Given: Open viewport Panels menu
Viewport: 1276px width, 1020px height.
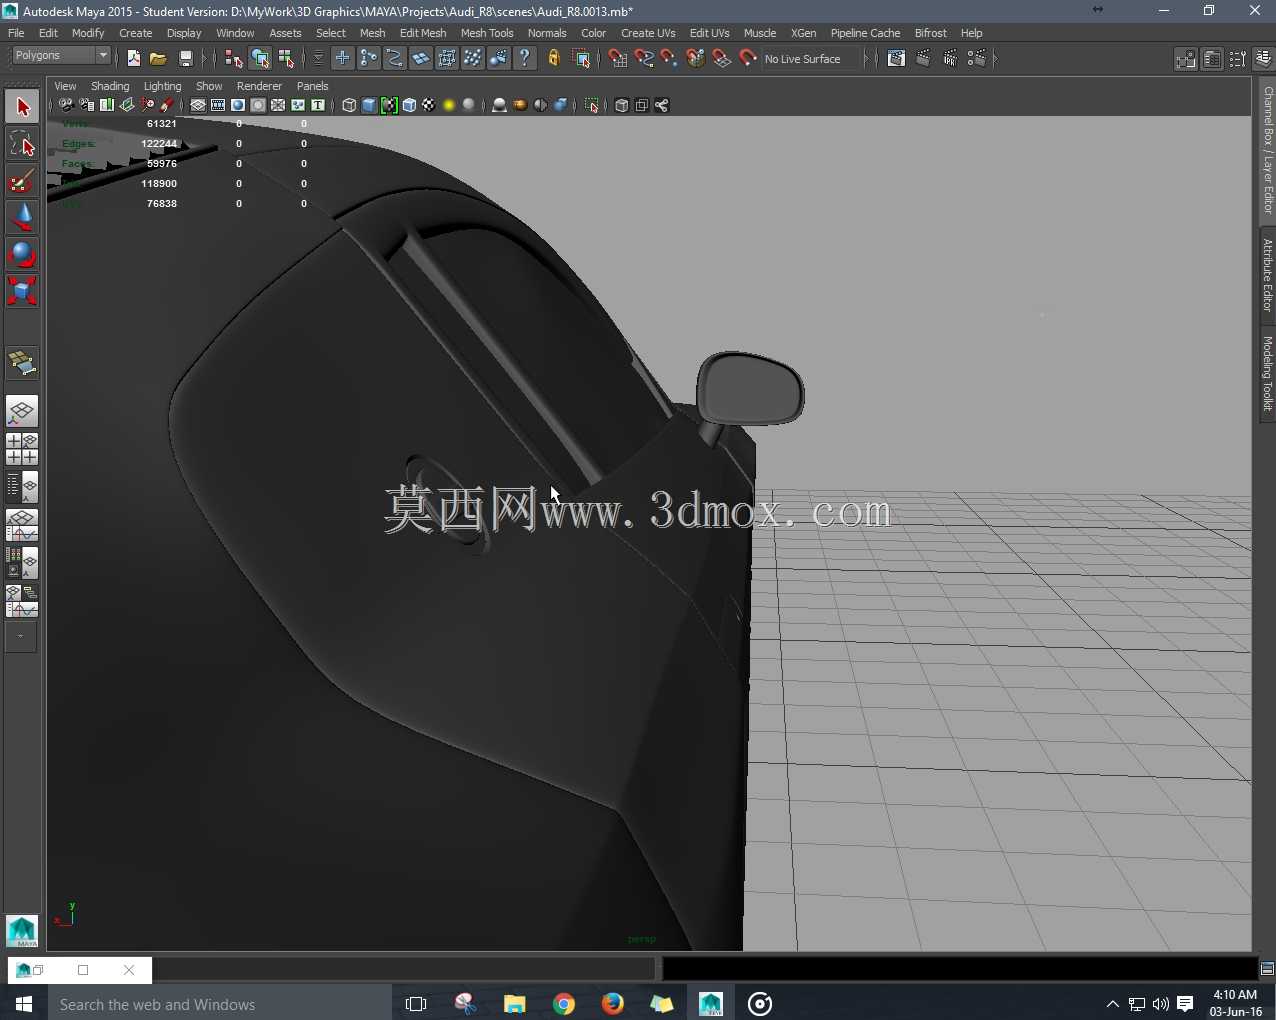Looking at the screenshot, I should point(312,86).
